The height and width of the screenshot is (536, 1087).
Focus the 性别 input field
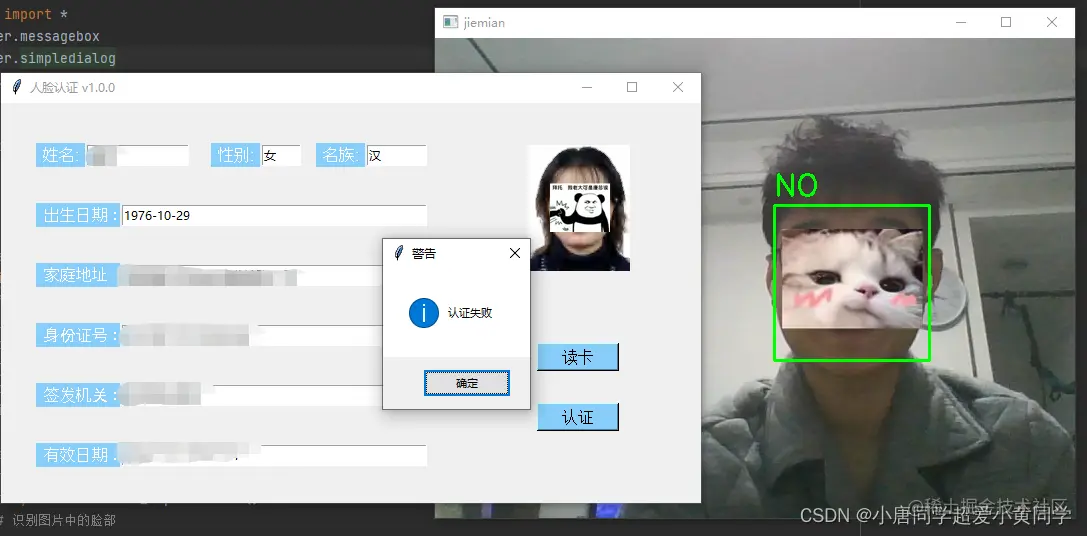(x=281, y=155)
